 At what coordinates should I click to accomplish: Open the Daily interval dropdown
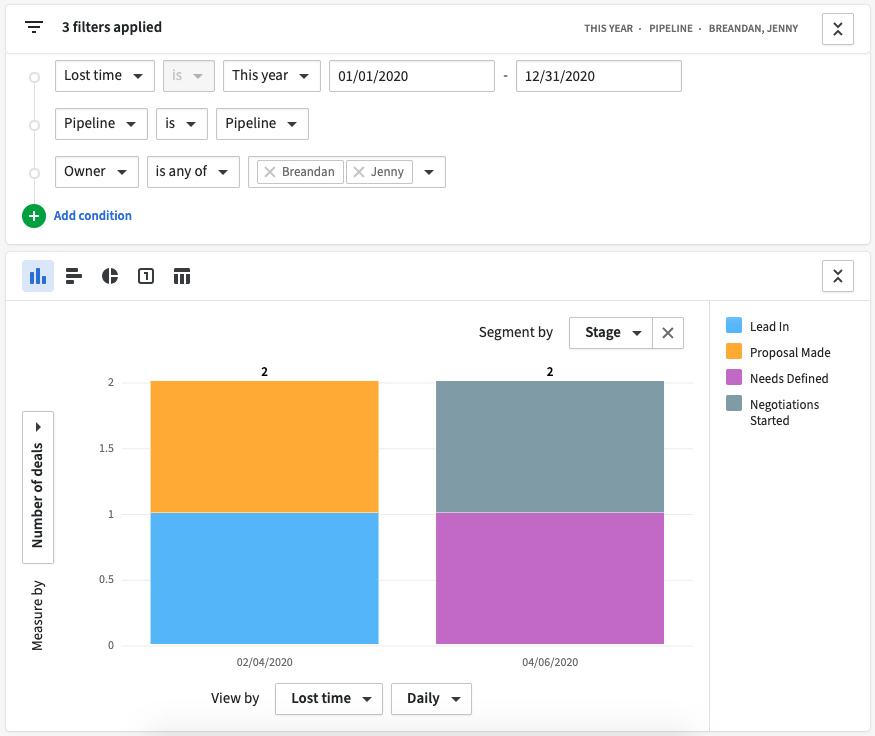point(431,699)
